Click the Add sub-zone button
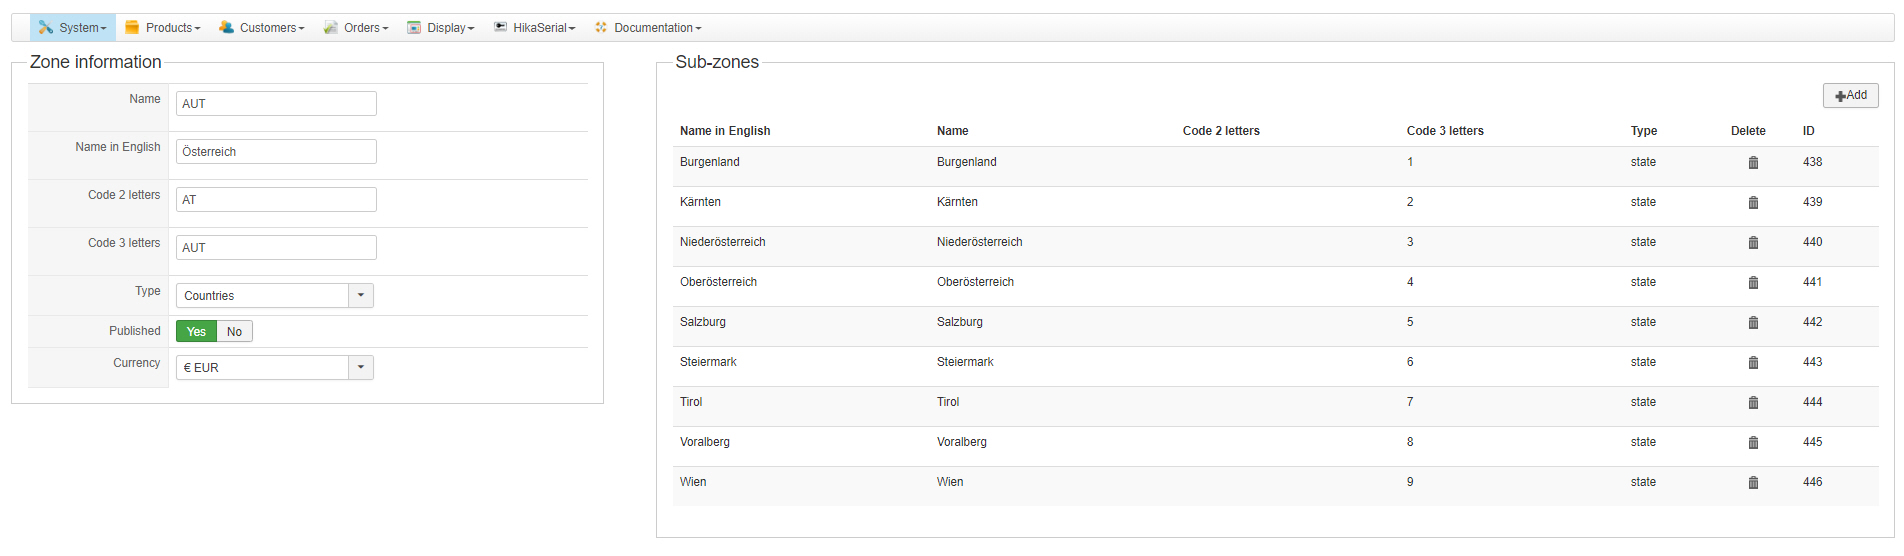Screen dimensions: 1904x556 tap(1850, 95)
